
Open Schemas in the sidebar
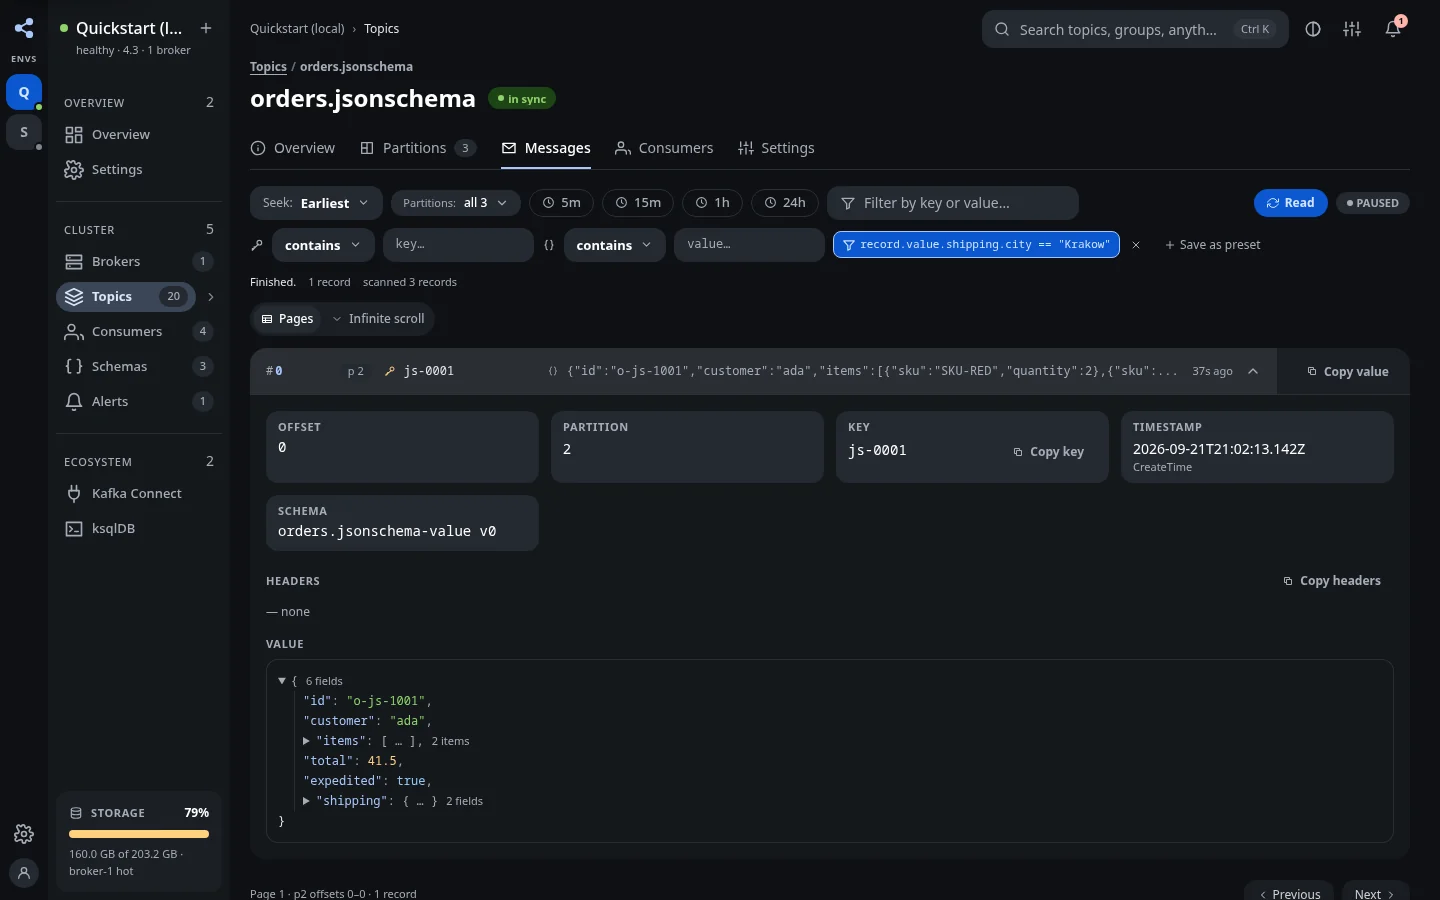tap(139, 366)
